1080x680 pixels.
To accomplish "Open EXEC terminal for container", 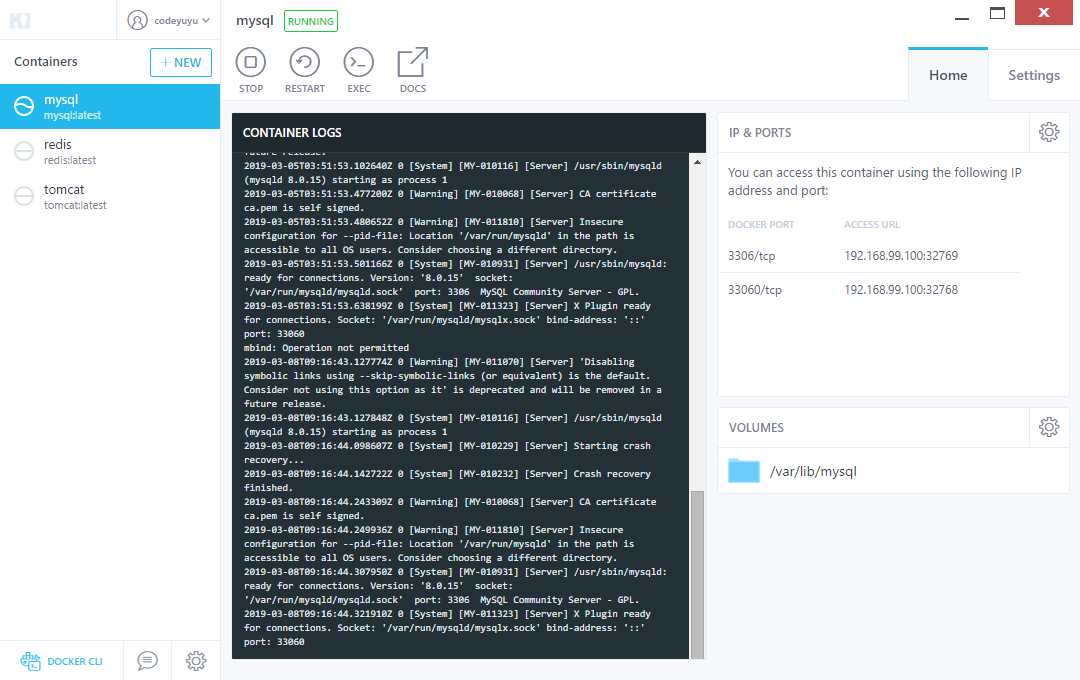I will tap(359, 70).
